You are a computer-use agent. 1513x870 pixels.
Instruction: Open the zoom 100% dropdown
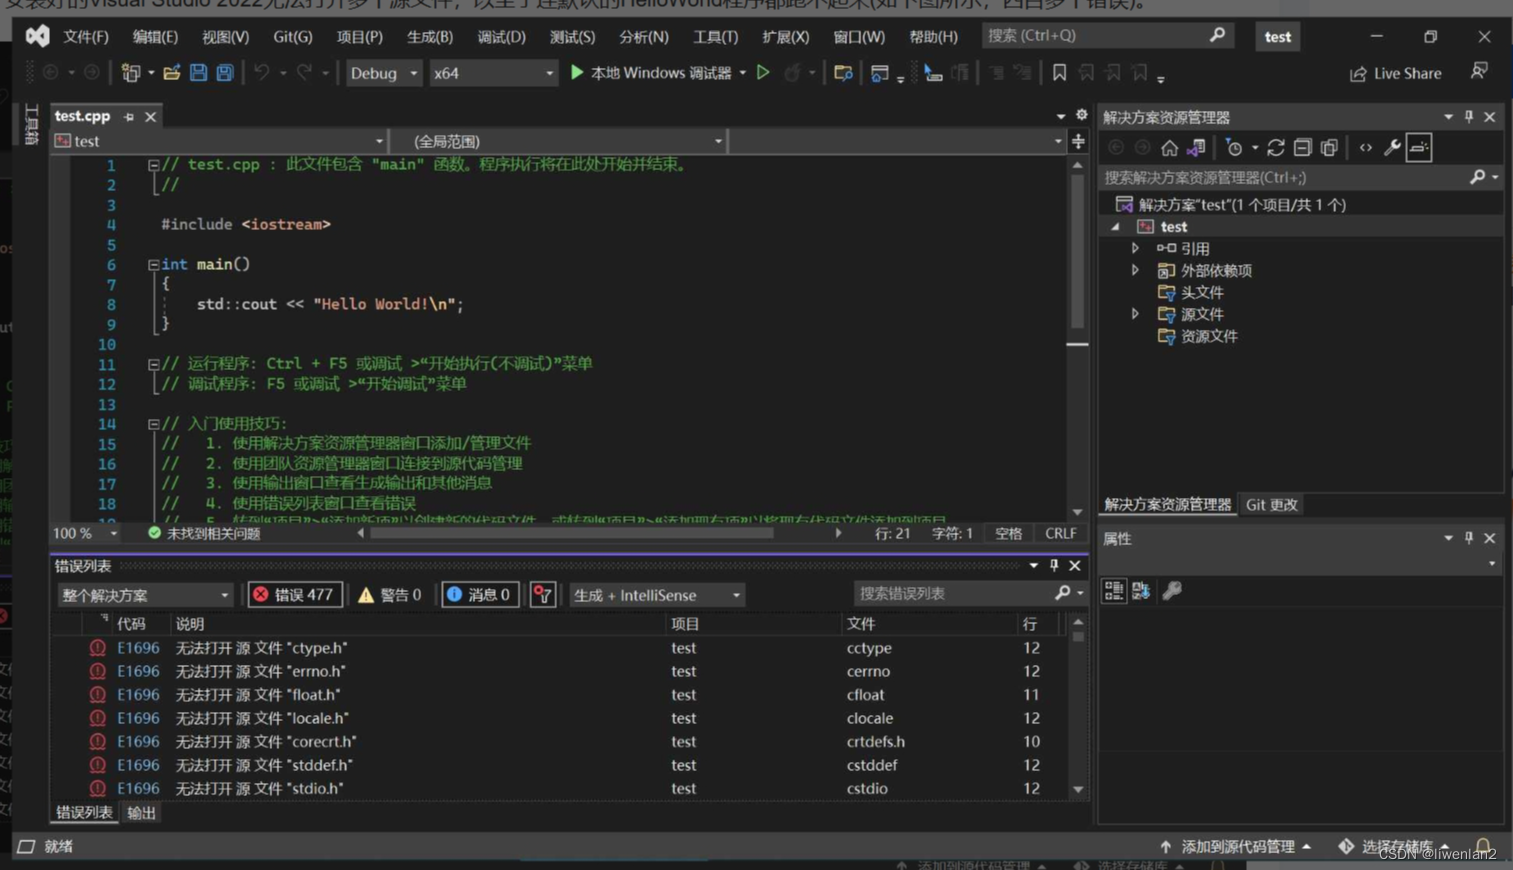[113, 534]
